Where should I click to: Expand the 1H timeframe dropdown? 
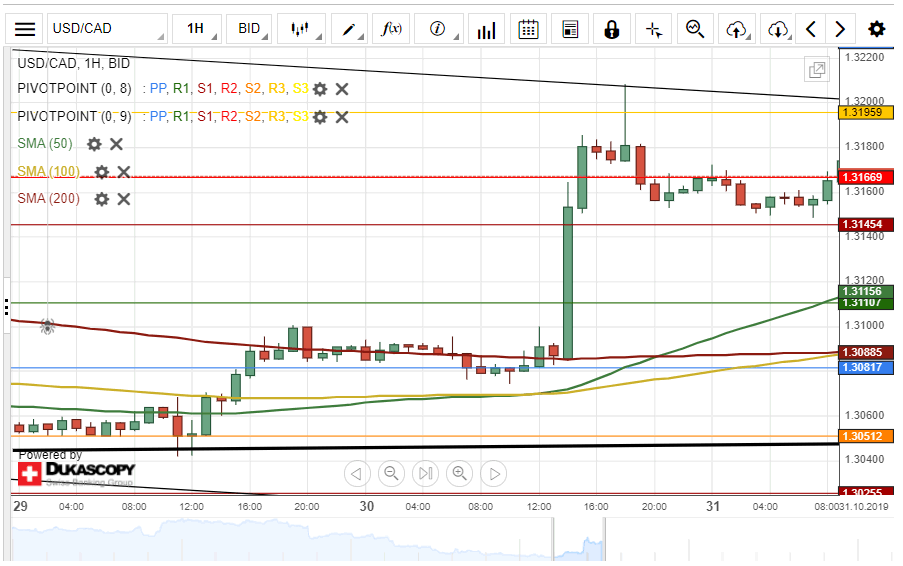[x=196, y=29]
